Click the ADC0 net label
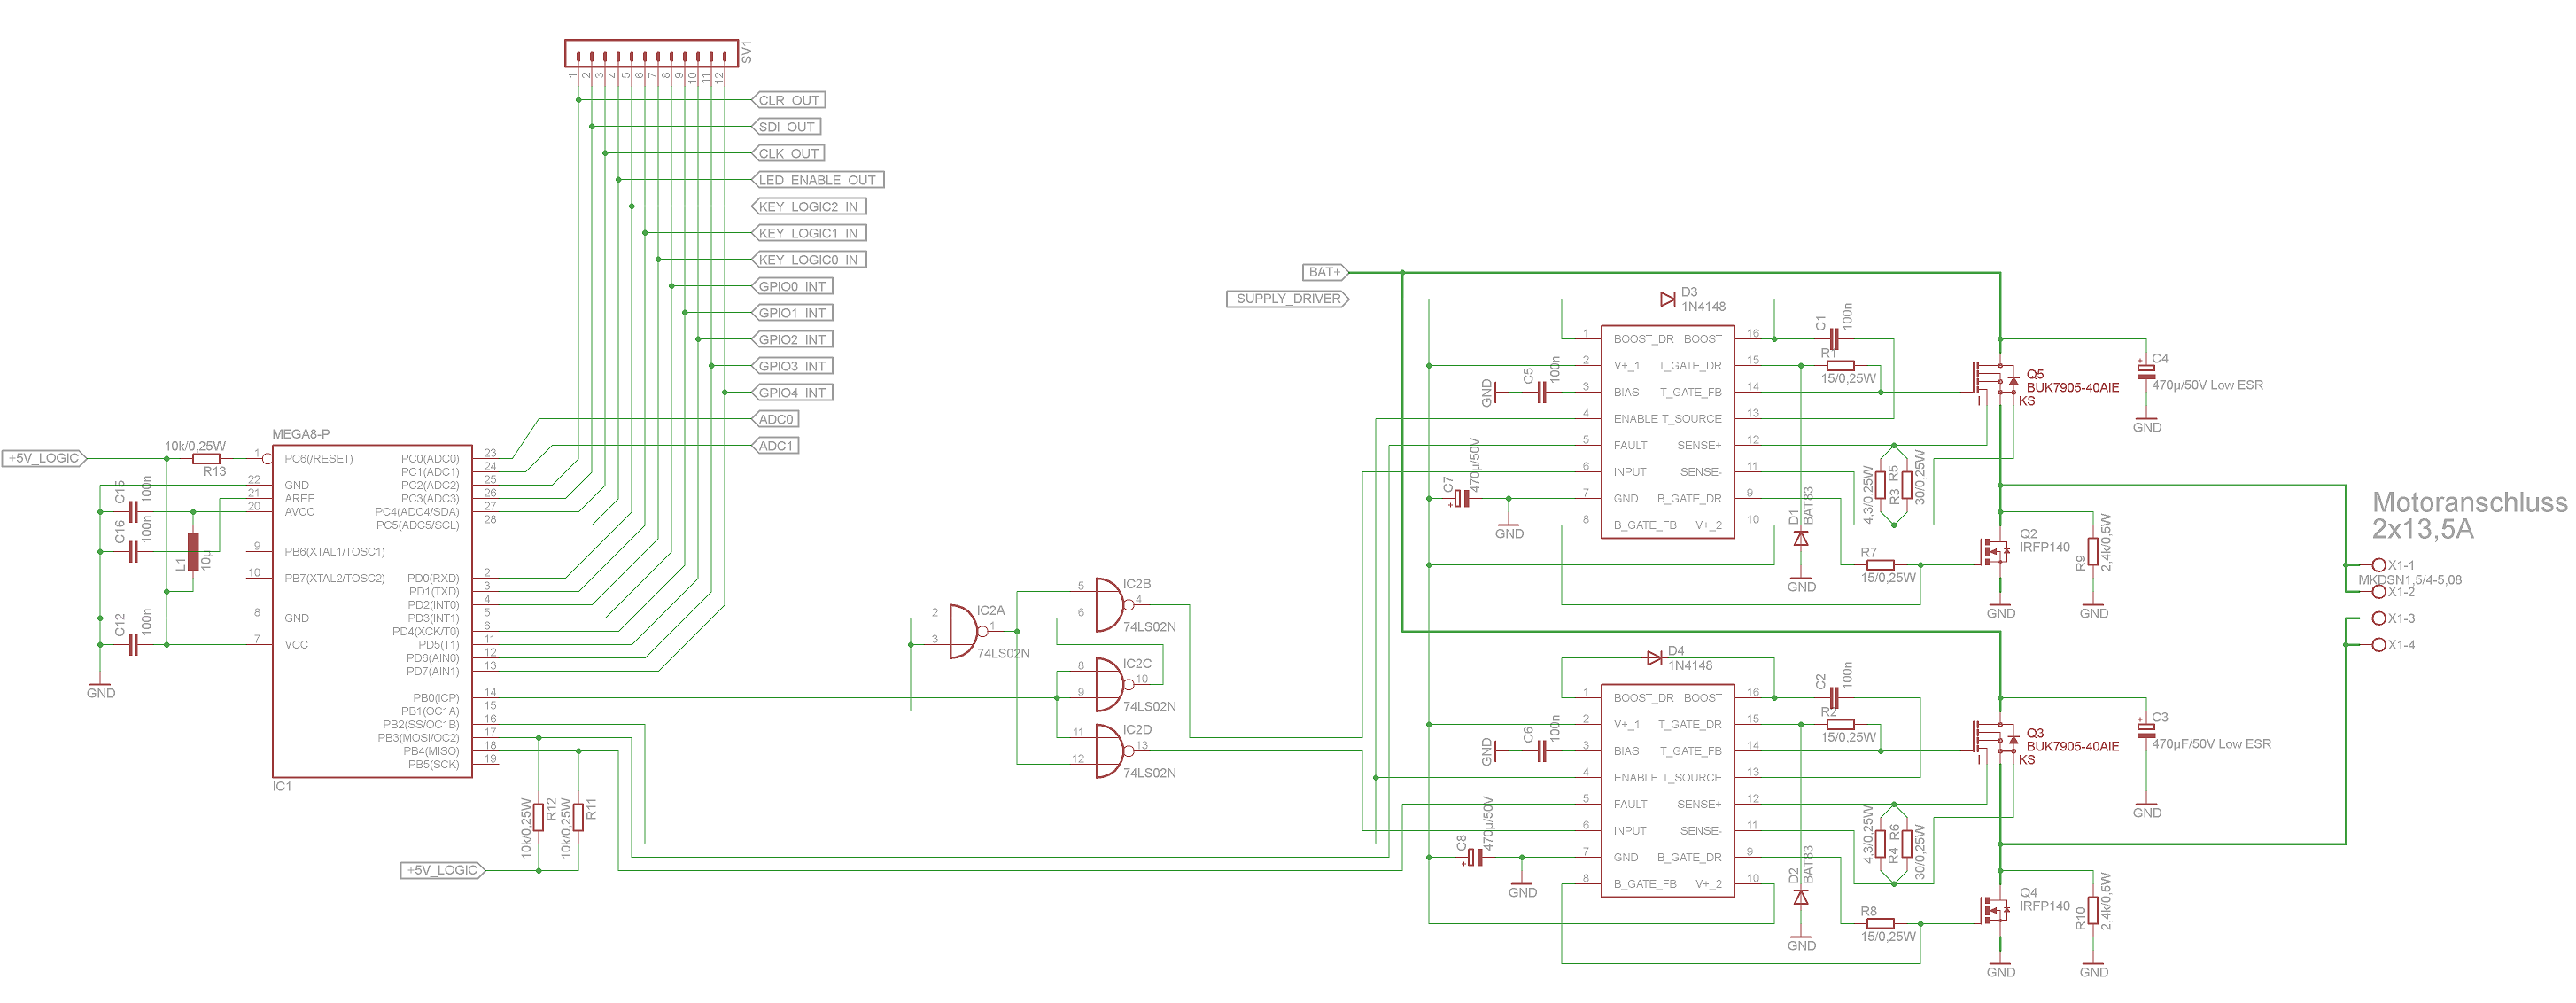Screen dimensions: 2576x1003 pos(775,419)
